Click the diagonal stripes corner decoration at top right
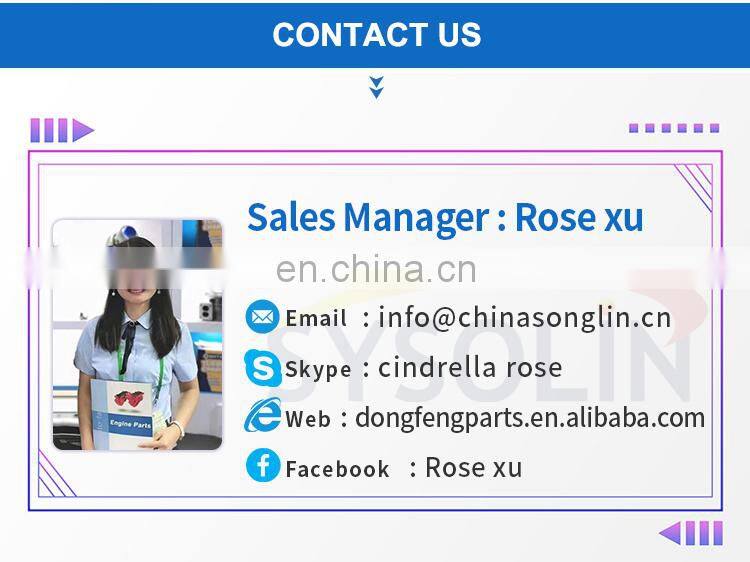The height and width of the screenshot is (562, 750). point(694,187)
